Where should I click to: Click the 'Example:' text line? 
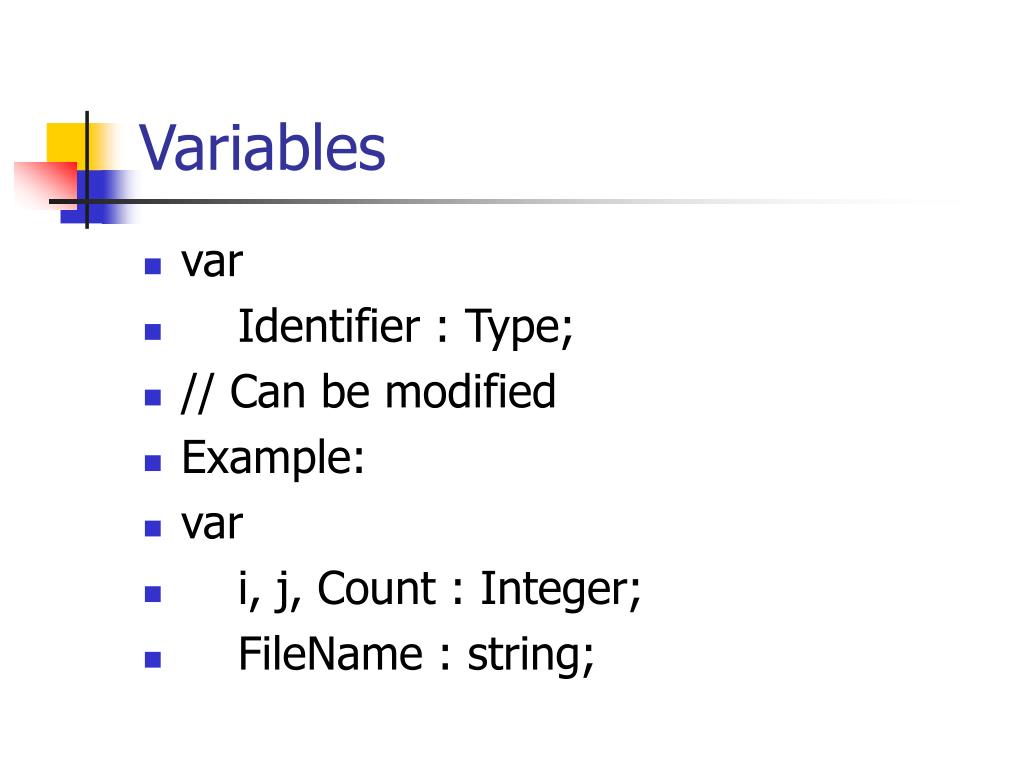pyautogui.click(x=273, y=458)
